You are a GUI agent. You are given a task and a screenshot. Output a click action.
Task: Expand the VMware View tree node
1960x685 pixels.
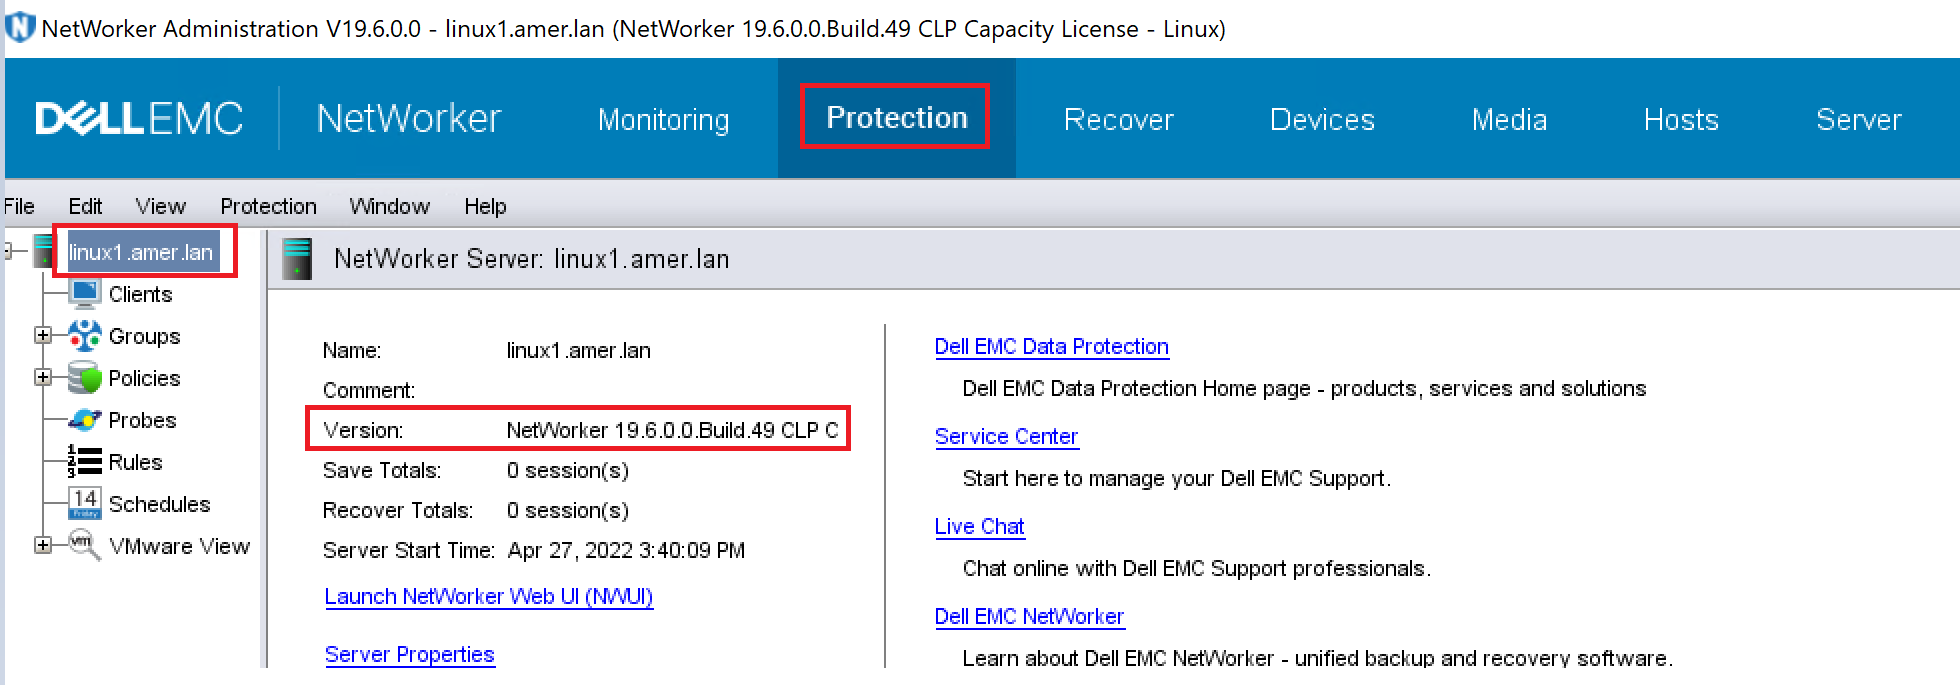click(42, 545)
